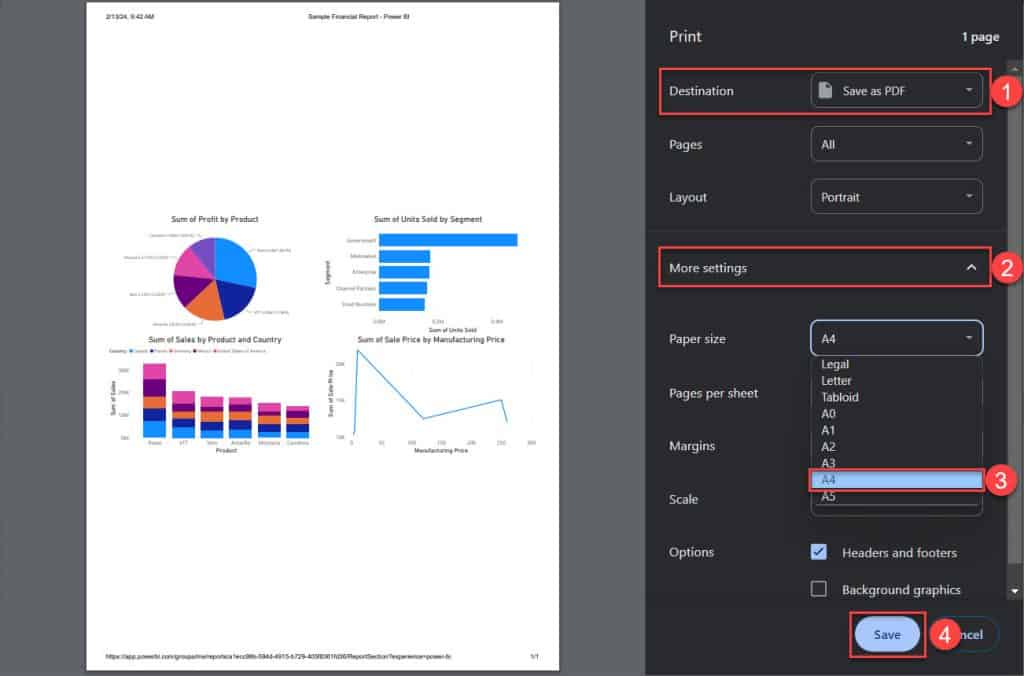This screenshot has height=676, width=1024.
Task: Choose A0 from paper size list
Action: click(x=896, y=413)
